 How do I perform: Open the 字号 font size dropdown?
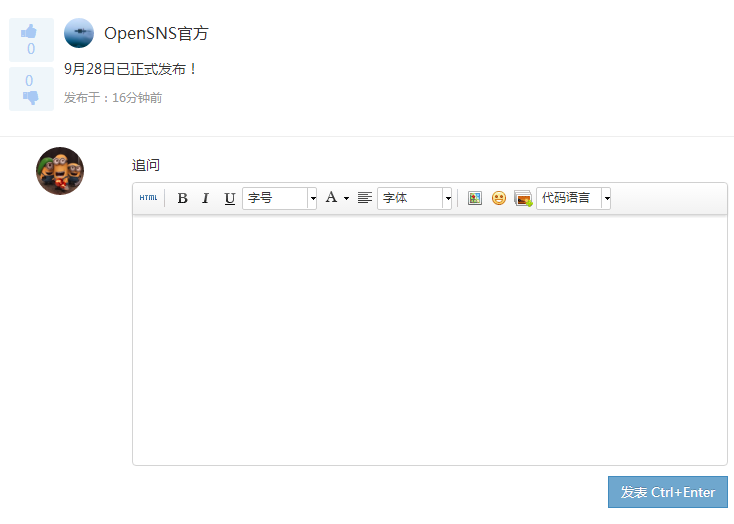(x=279, y=198)
